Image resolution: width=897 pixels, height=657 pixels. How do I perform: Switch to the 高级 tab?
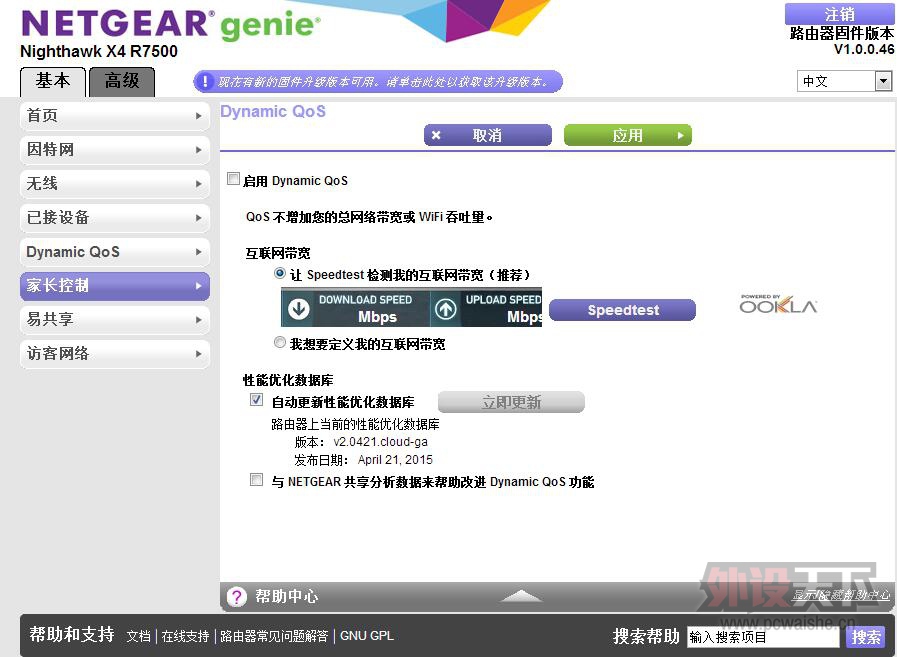tap(122, 81)
